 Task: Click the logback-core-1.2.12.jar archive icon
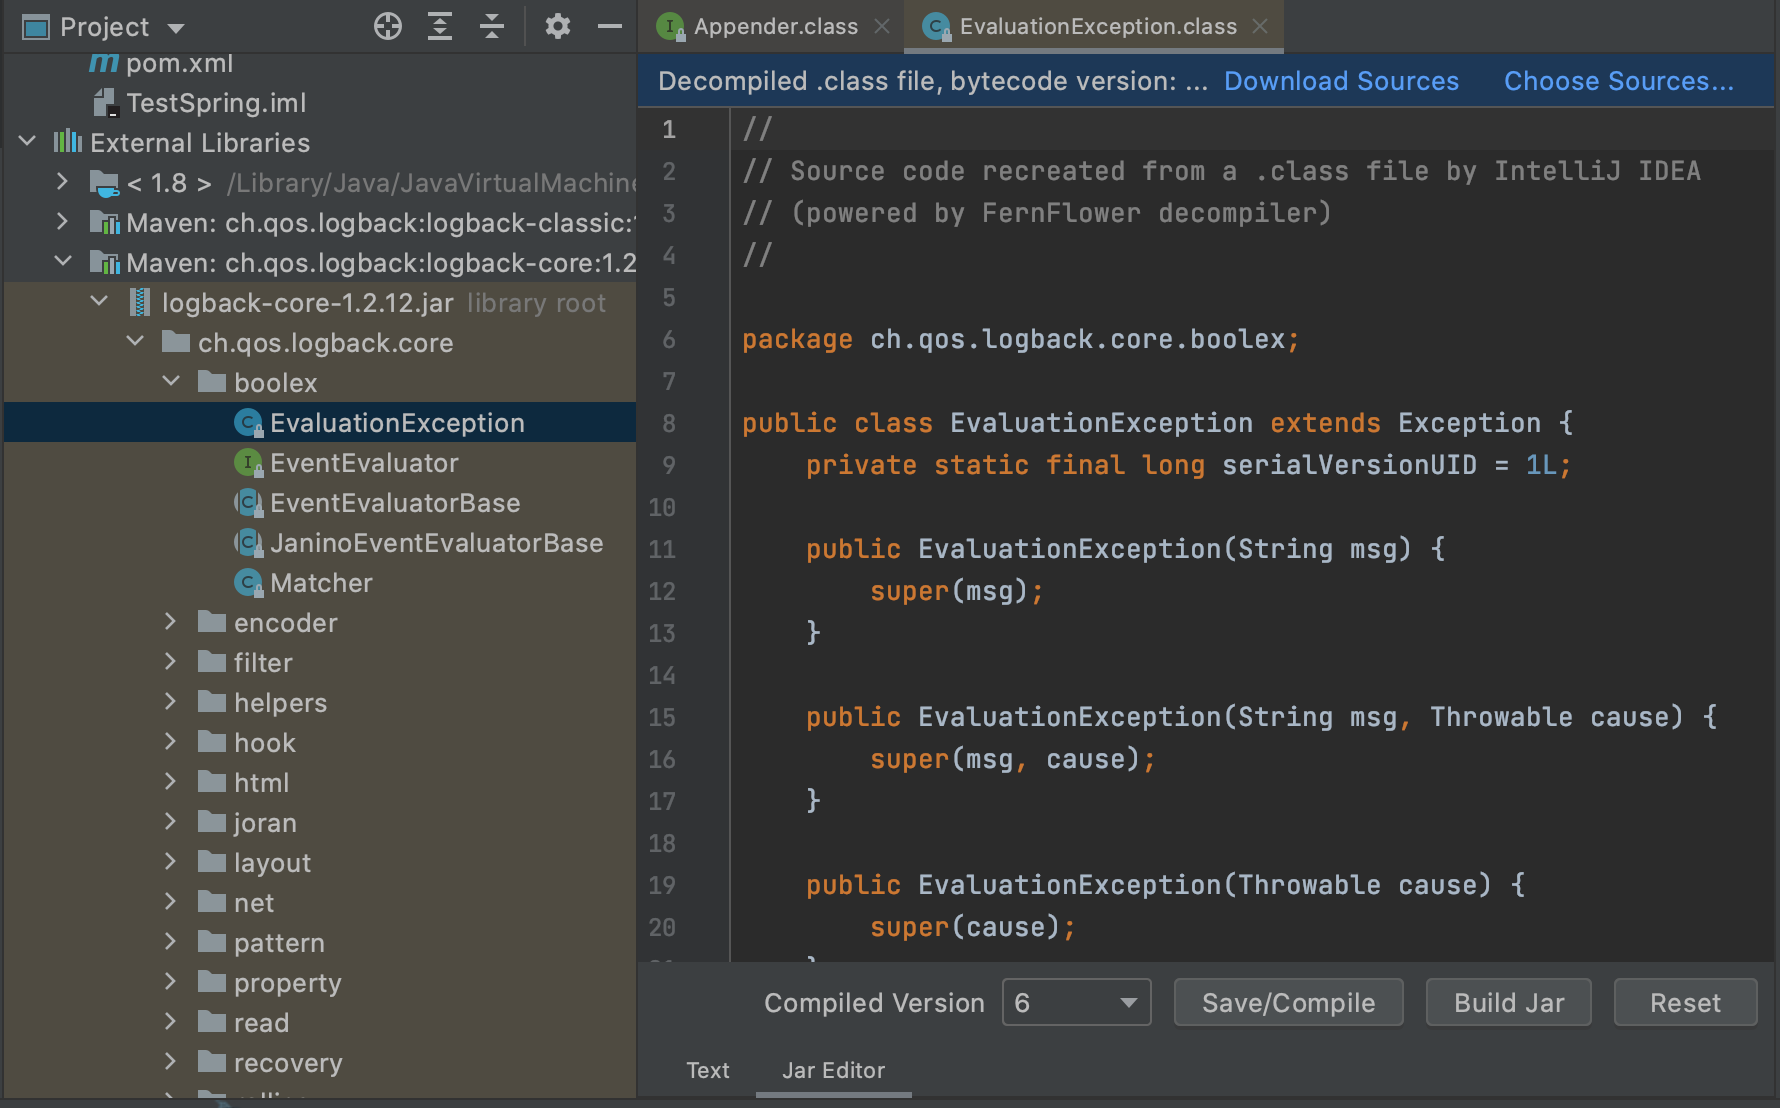(x=141, y=303)
